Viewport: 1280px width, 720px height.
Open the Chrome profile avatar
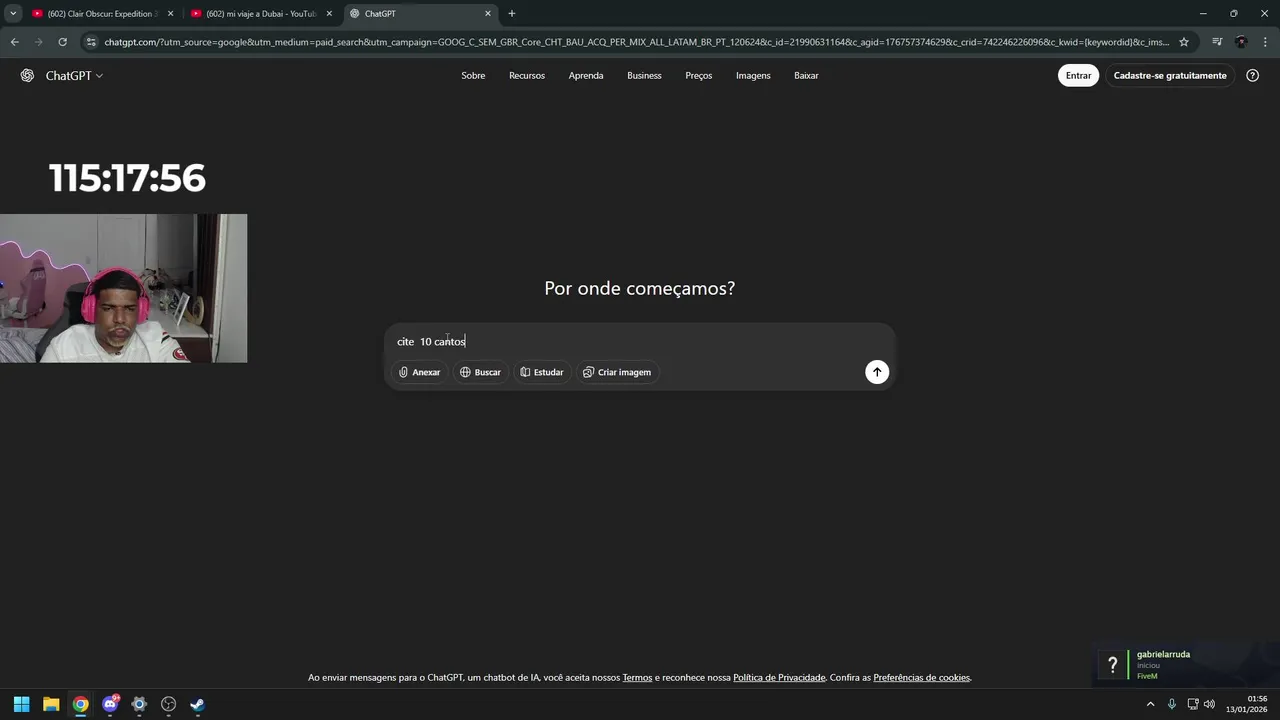[x=1241, y=42]
